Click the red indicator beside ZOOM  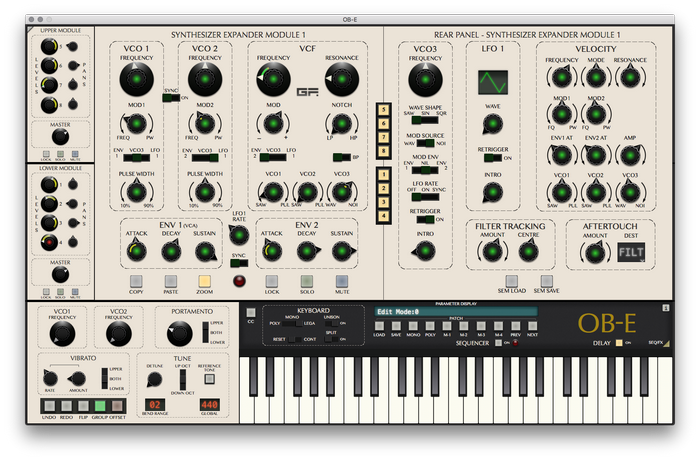[239, 281]
